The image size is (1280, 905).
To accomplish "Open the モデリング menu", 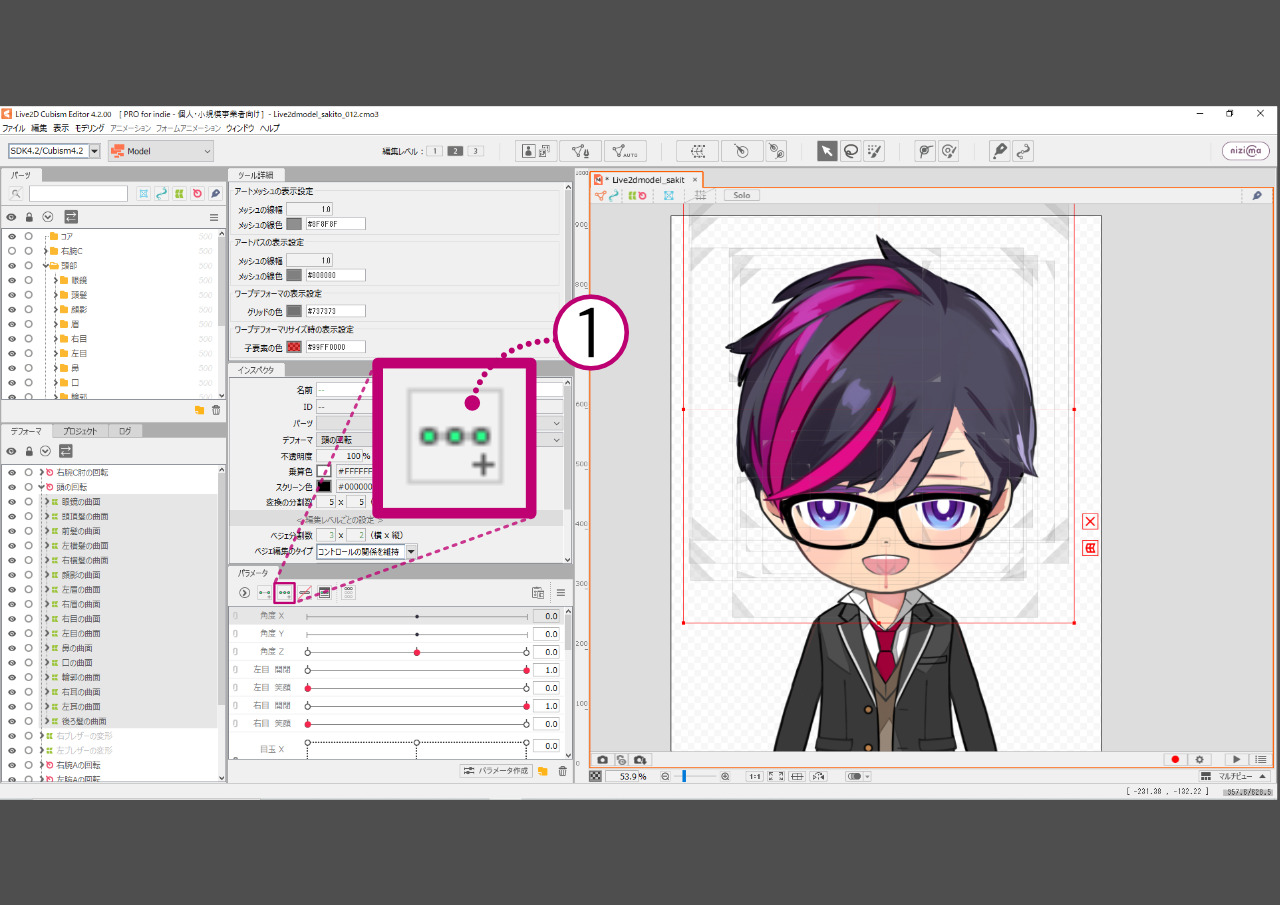I will [x=90, y=128].
